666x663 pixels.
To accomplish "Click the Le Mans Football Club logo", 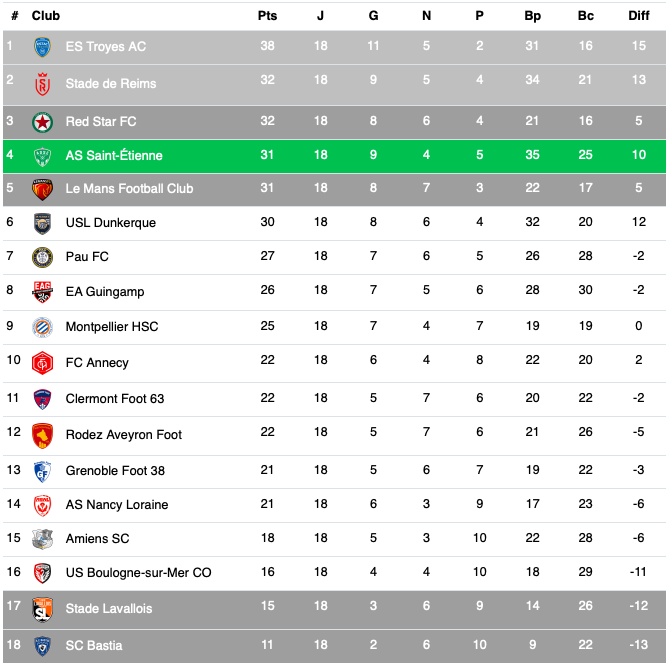I will tap(42, 189).
